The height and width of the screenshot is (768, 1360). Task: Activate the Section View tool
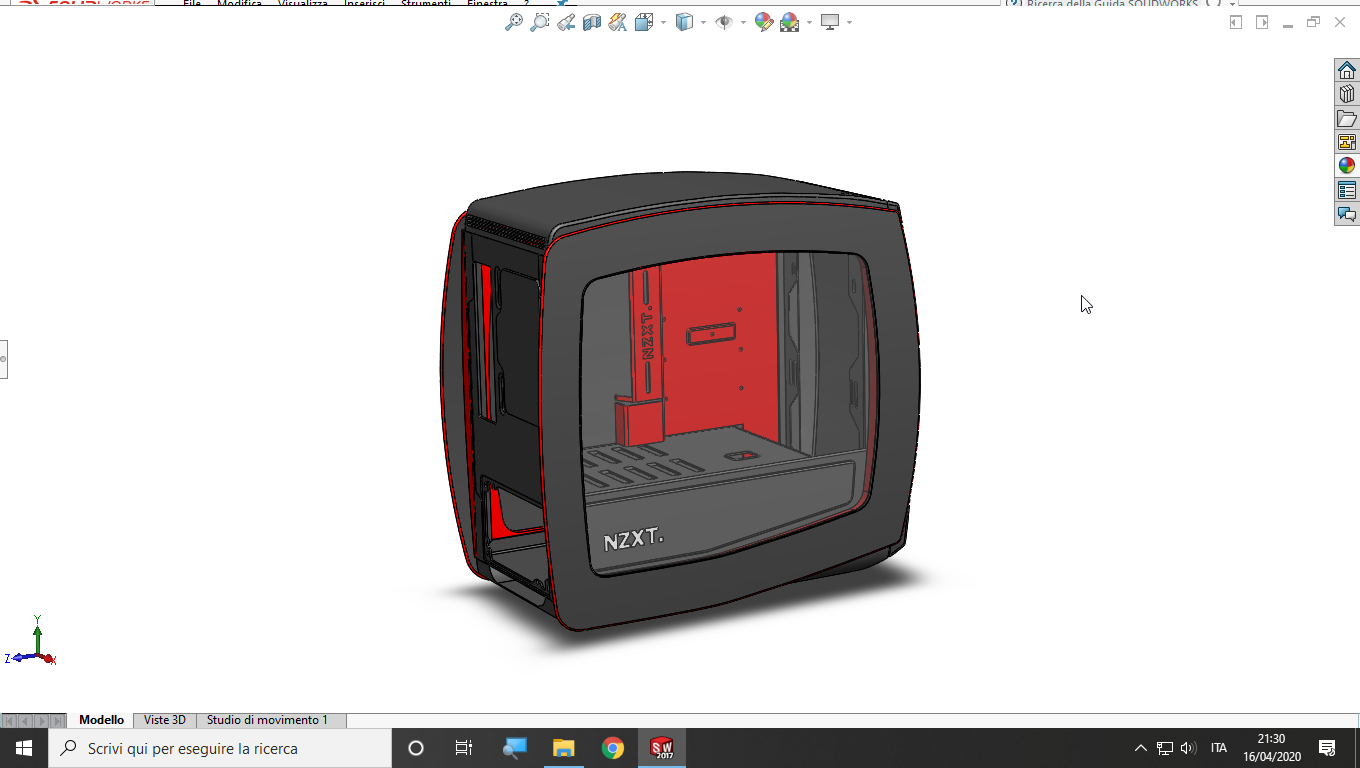[592, 22]
